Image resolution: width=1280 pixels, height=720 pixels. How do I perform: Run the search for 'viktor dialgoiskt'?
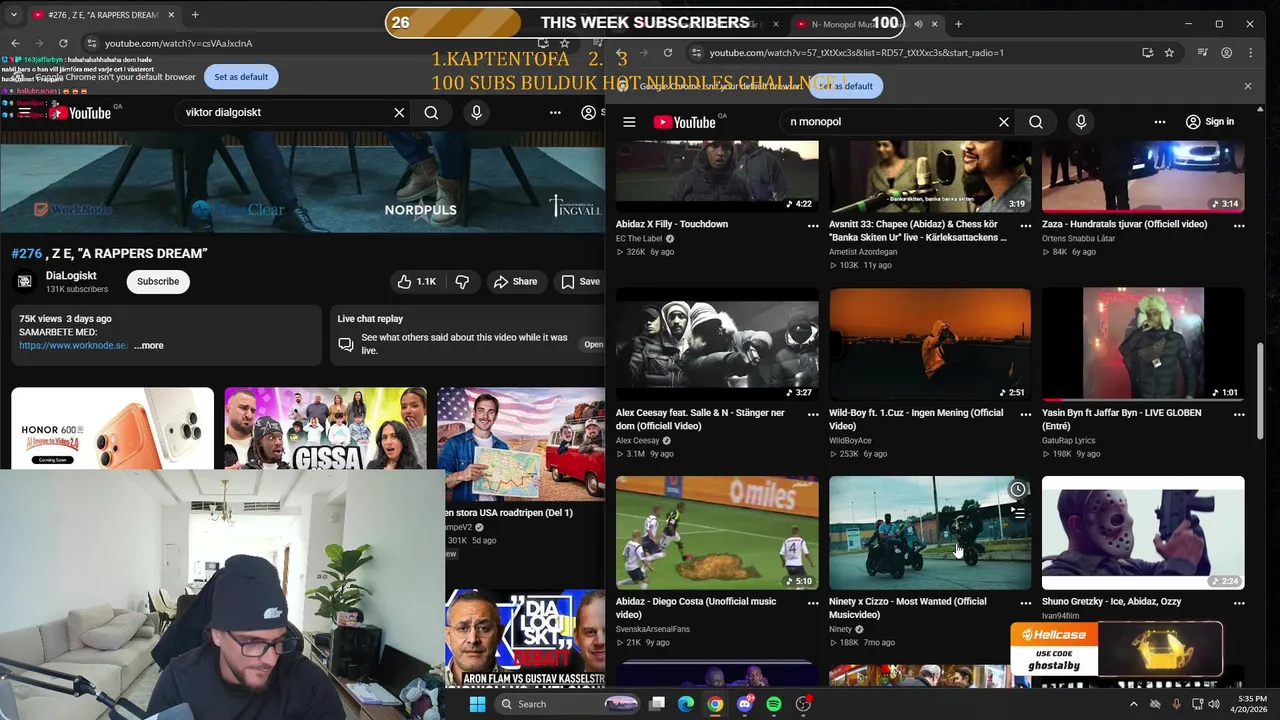(x=431, y=113)
